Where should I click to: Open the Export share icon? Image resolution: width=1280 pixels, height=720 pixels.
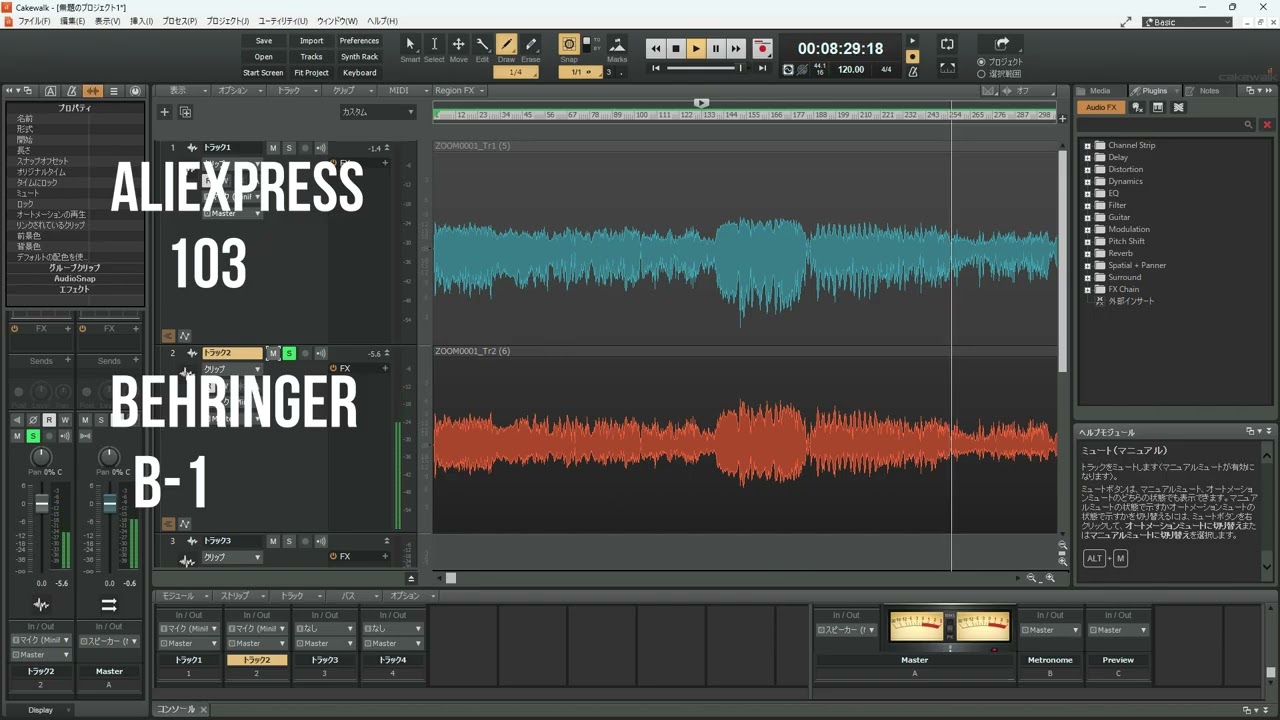coord(1002,44)
